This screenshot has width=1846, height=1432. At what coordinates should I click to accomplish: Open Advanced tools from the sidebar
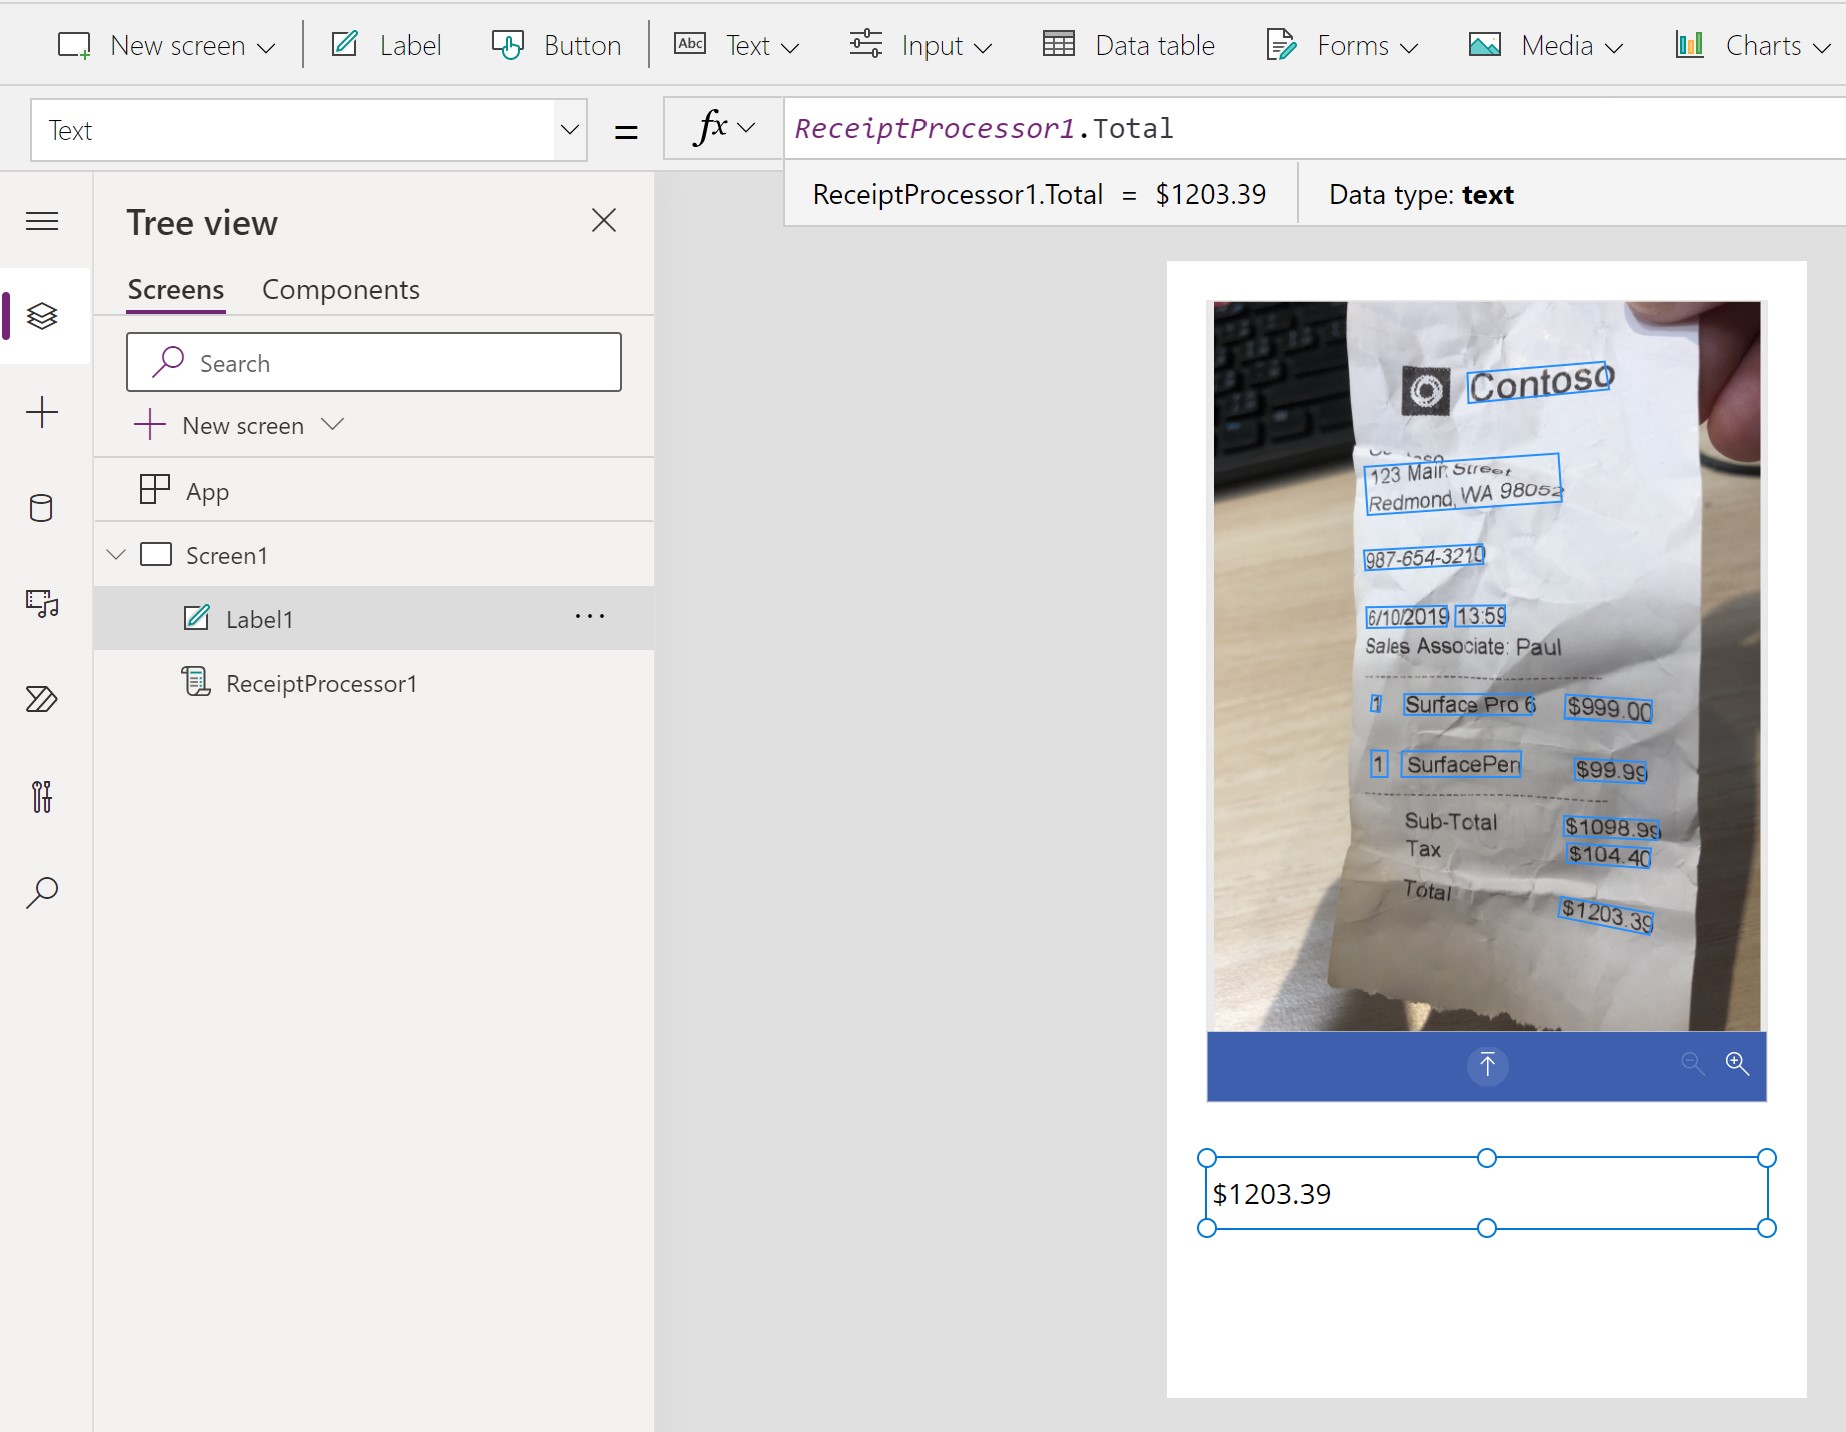[42, 795]
